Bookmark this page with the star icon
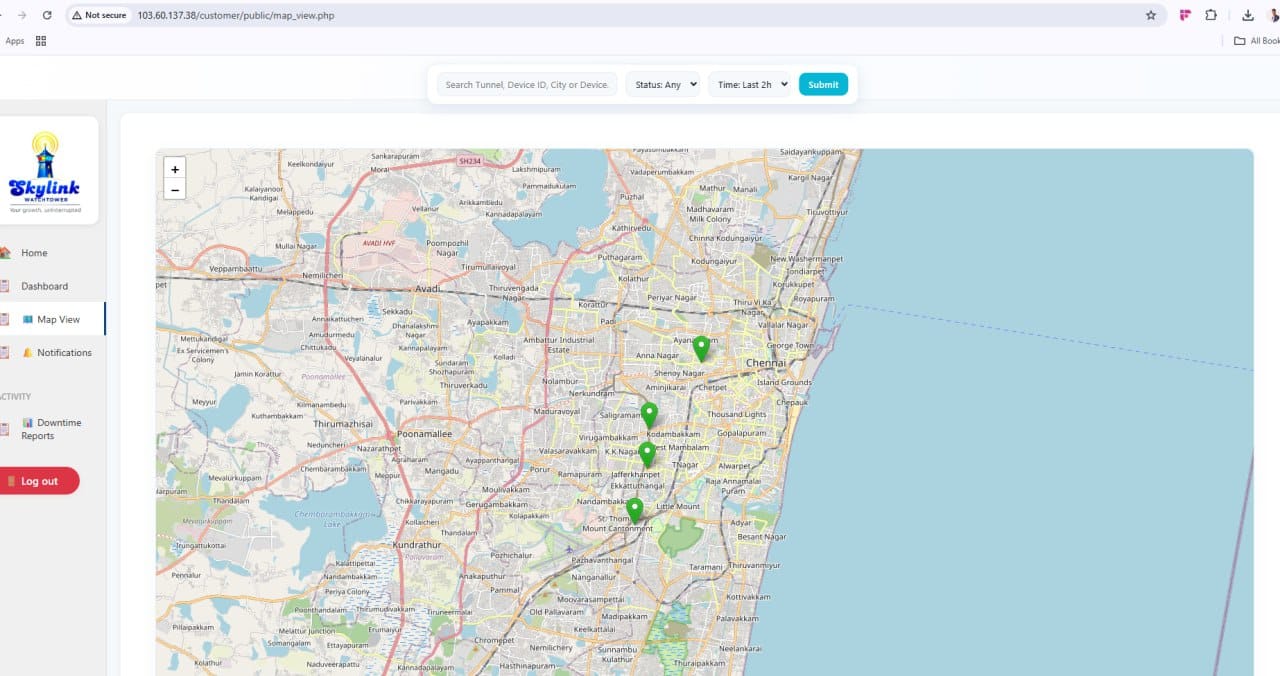Viewport: 1280px width, 676px height. point(1151,15)
